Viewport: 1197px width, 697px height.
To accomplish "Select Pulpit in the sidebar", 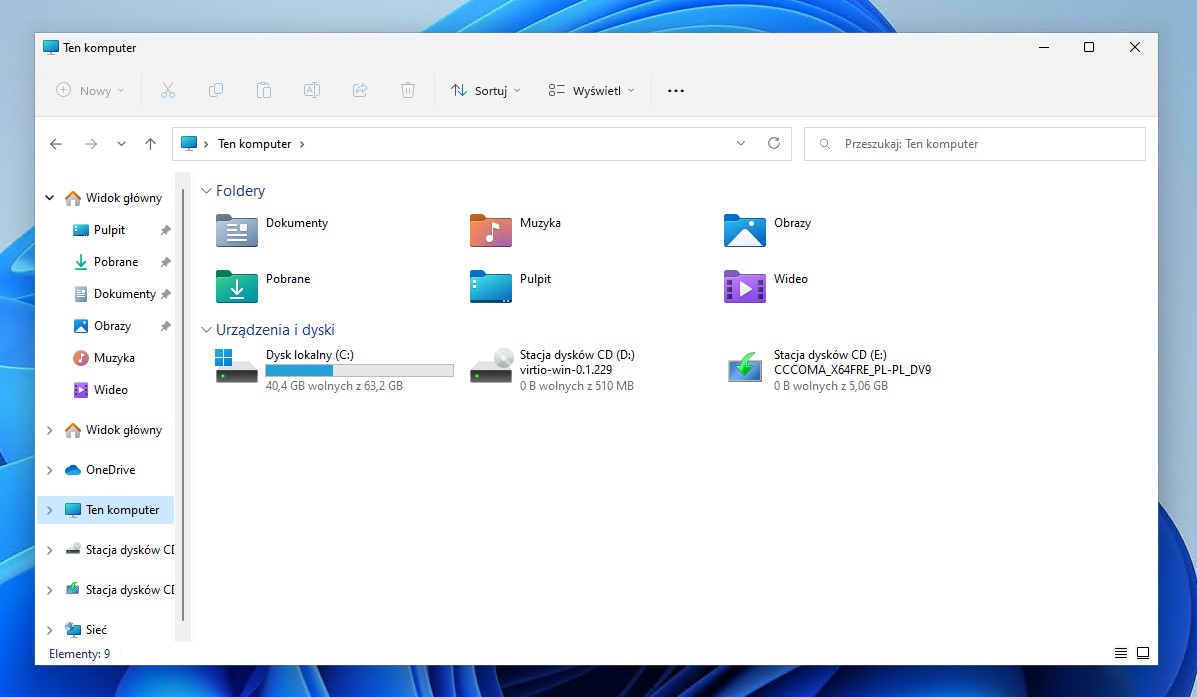I will coord(109,230).
